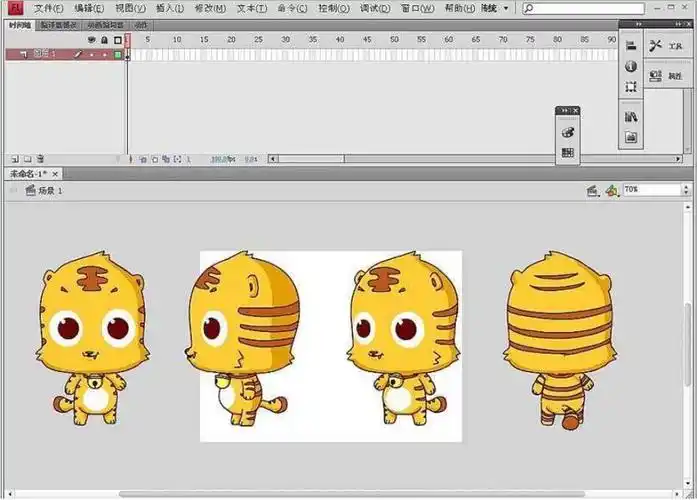
Task: Toggle lock all layers padlock icon
Action: [104, 40]
